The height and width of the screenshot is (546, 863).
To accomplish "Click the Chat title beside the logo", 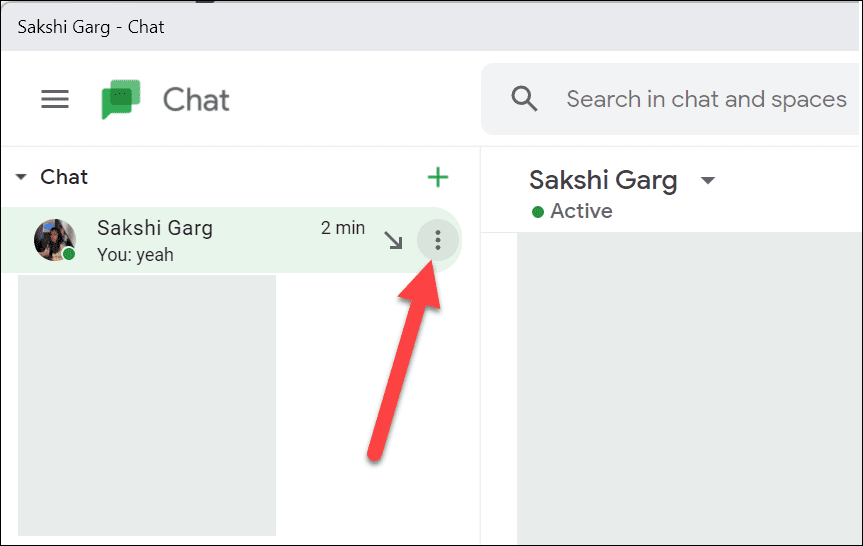I will [196, 100].
